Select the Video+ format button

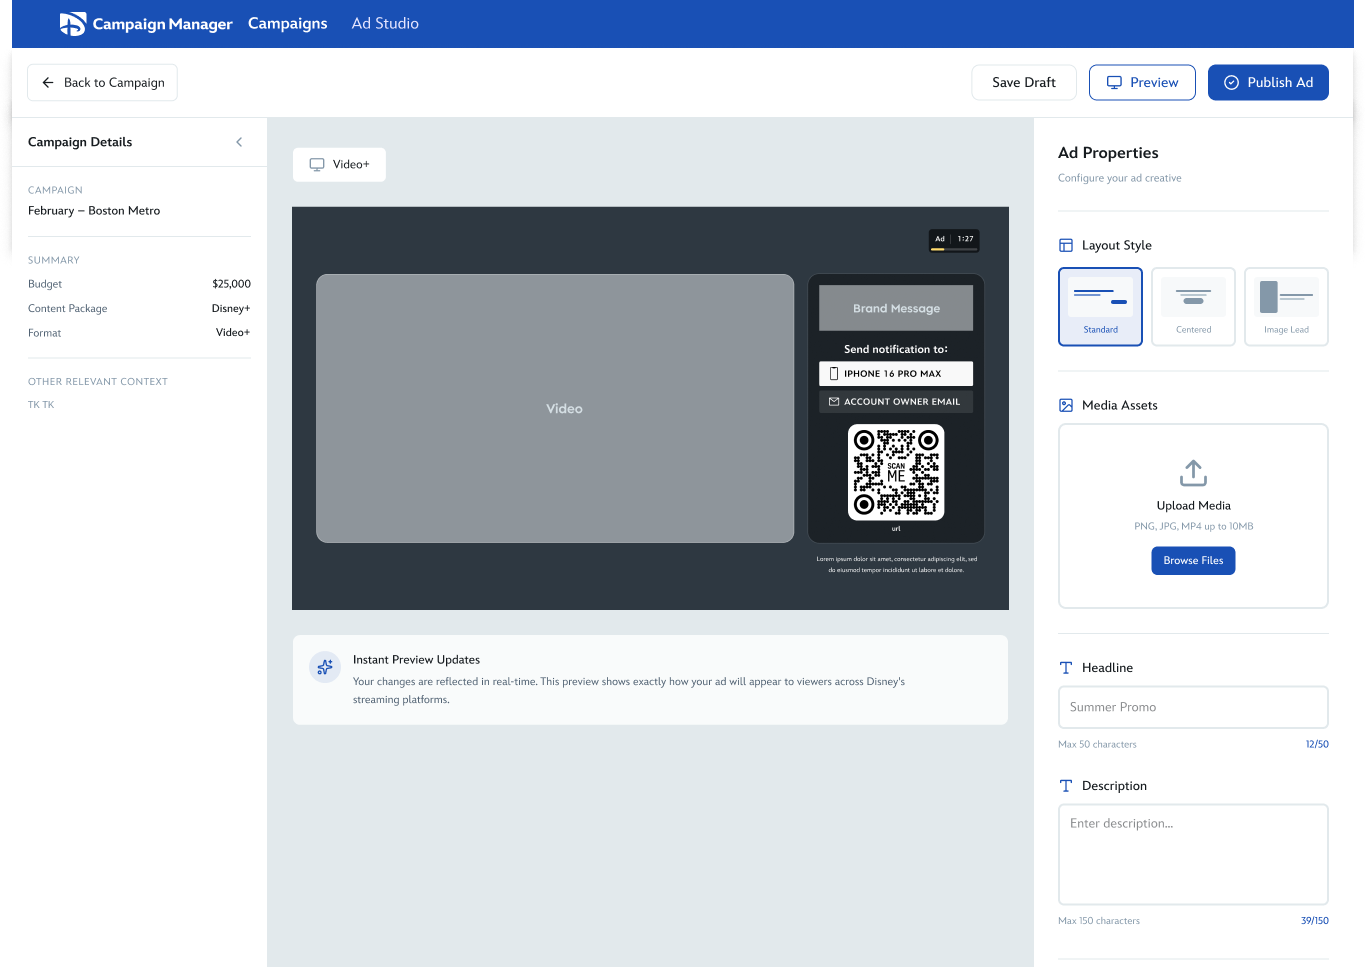(339, 164)
